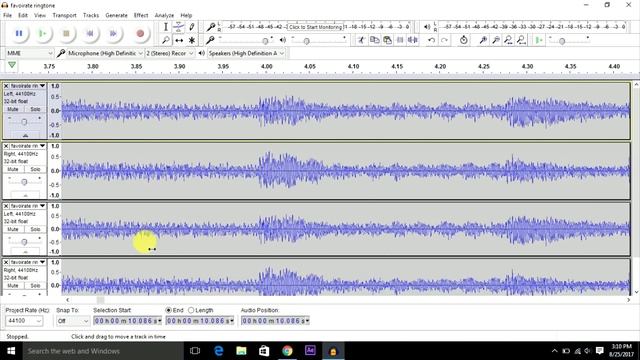Open the MME audio host dropdown
640x360 pixels.
(30, 53)
